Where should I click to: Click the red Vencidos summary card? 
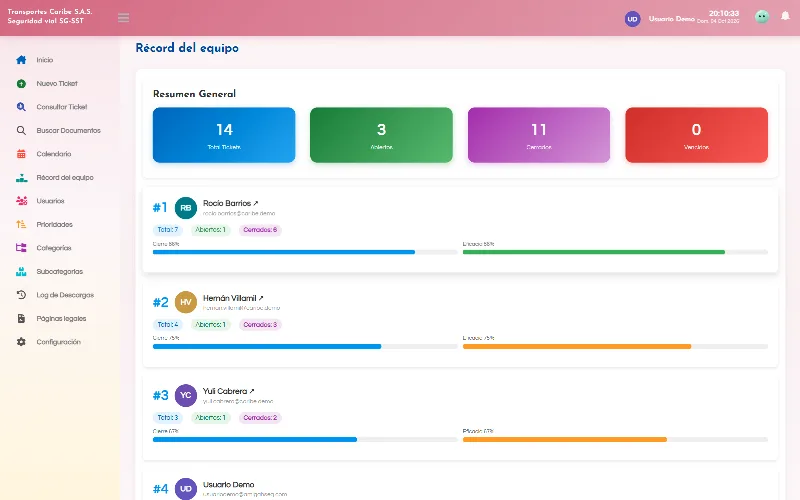[696, 135]
